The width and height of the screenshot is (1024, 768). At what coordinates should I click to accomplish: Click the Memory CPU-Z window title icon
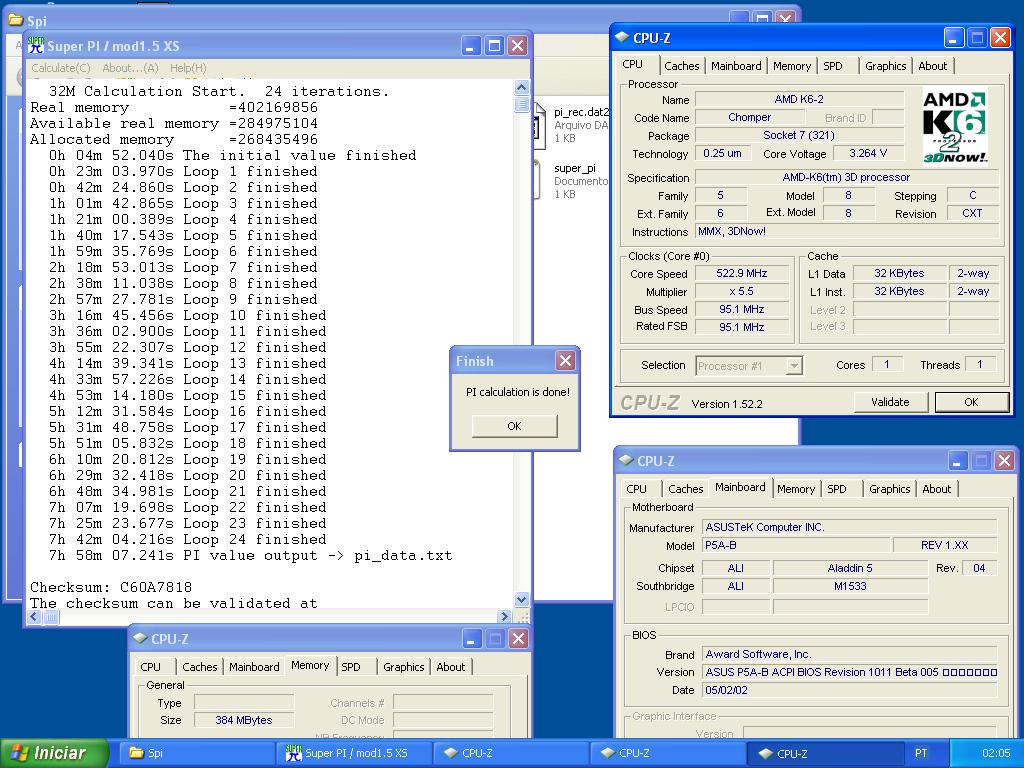(140, 638)
